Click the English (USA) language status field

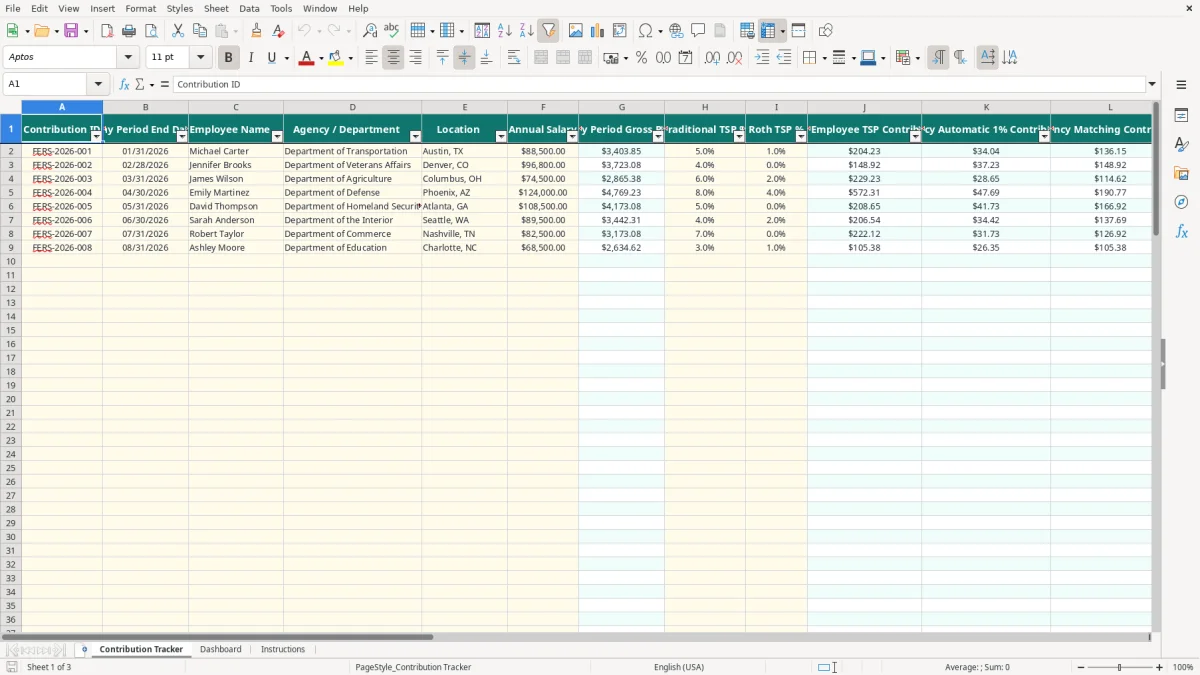(x=679, y=667)
